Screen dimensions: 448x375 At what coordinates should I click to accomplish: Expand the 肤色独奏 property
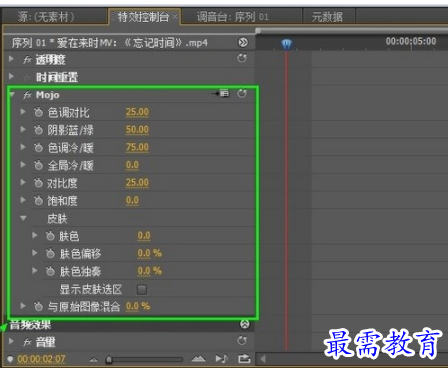click(x=35, y=270)
